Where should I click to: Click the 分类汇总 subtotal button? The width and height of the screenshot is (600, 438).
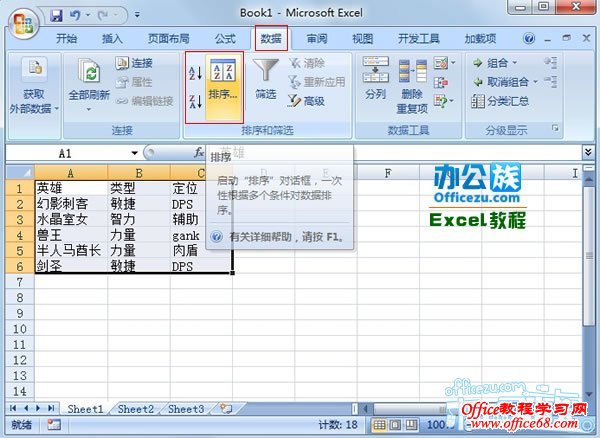pyautogui.click(x=501, y=101)
